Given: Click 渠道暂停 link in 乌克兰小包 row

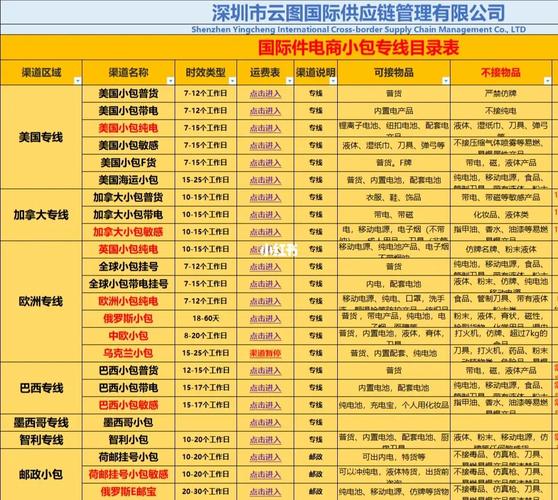Looking at the screenshot, I should point(265,353).
